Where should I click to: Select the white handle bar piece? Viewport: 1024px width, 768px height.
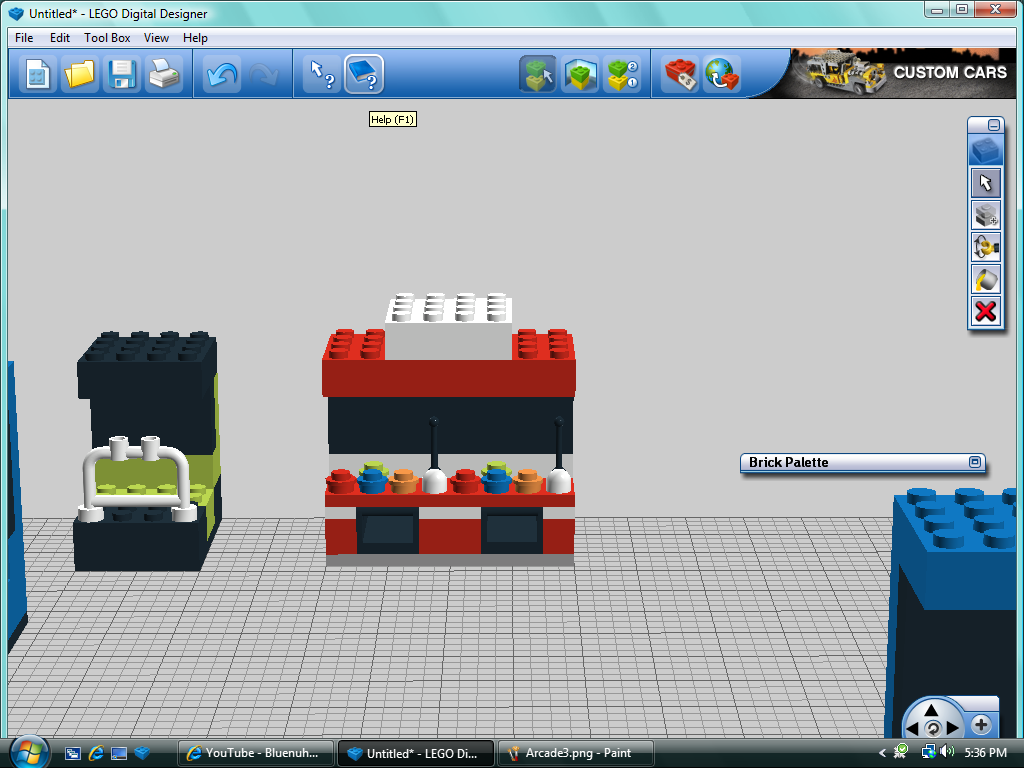(x=138, y=480)
